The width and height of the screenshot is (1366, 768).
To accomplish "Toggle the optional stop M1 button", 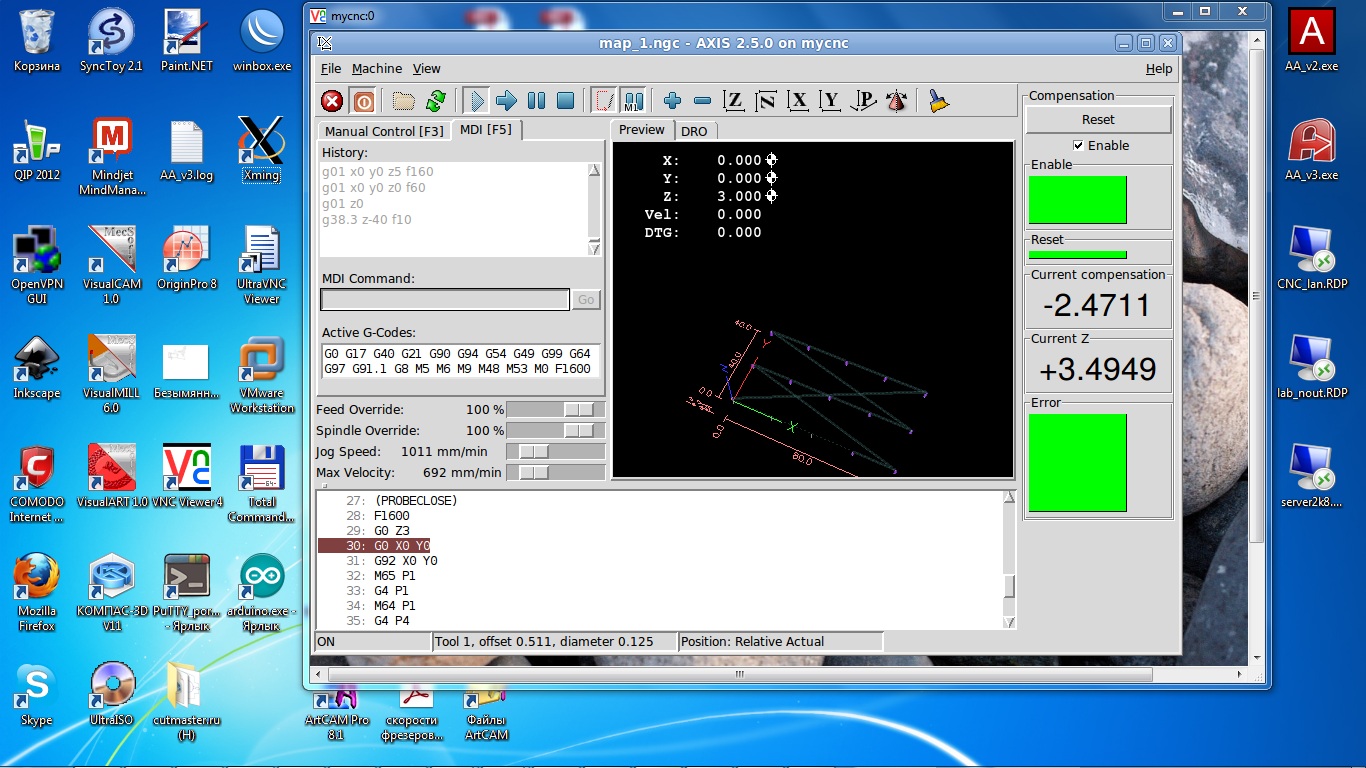I will [x=633, y=101].
